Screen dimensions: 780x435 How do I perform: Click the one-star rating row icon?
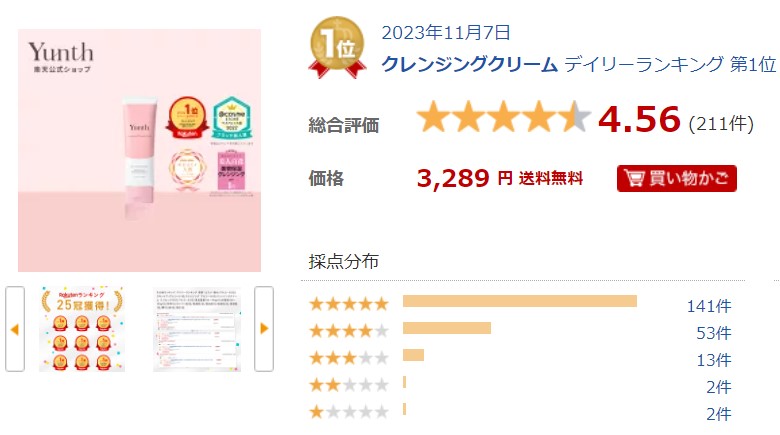[349, 411]
